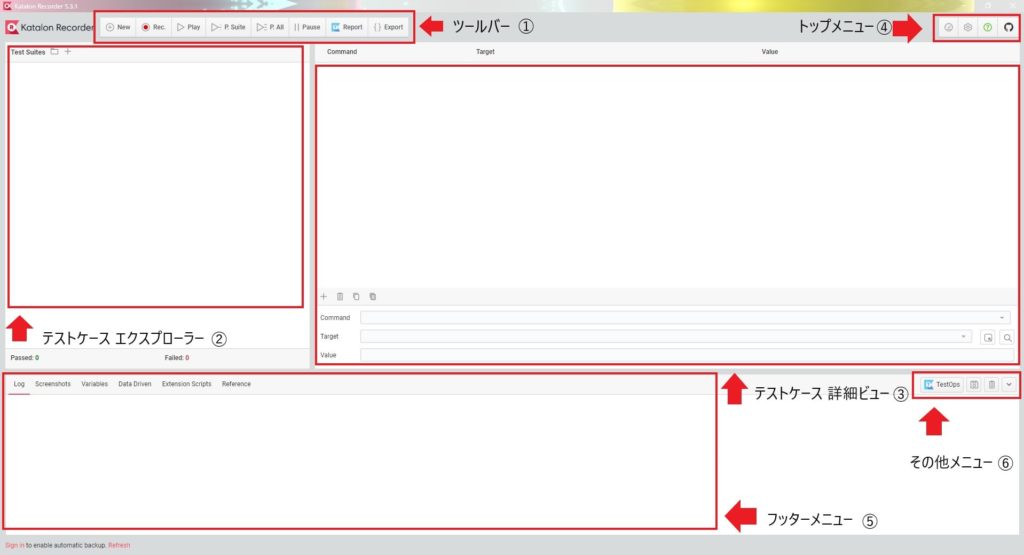1024x555 pixels.
Task: Click the find target magnifier icon
Action: [x=1008, y=338]
